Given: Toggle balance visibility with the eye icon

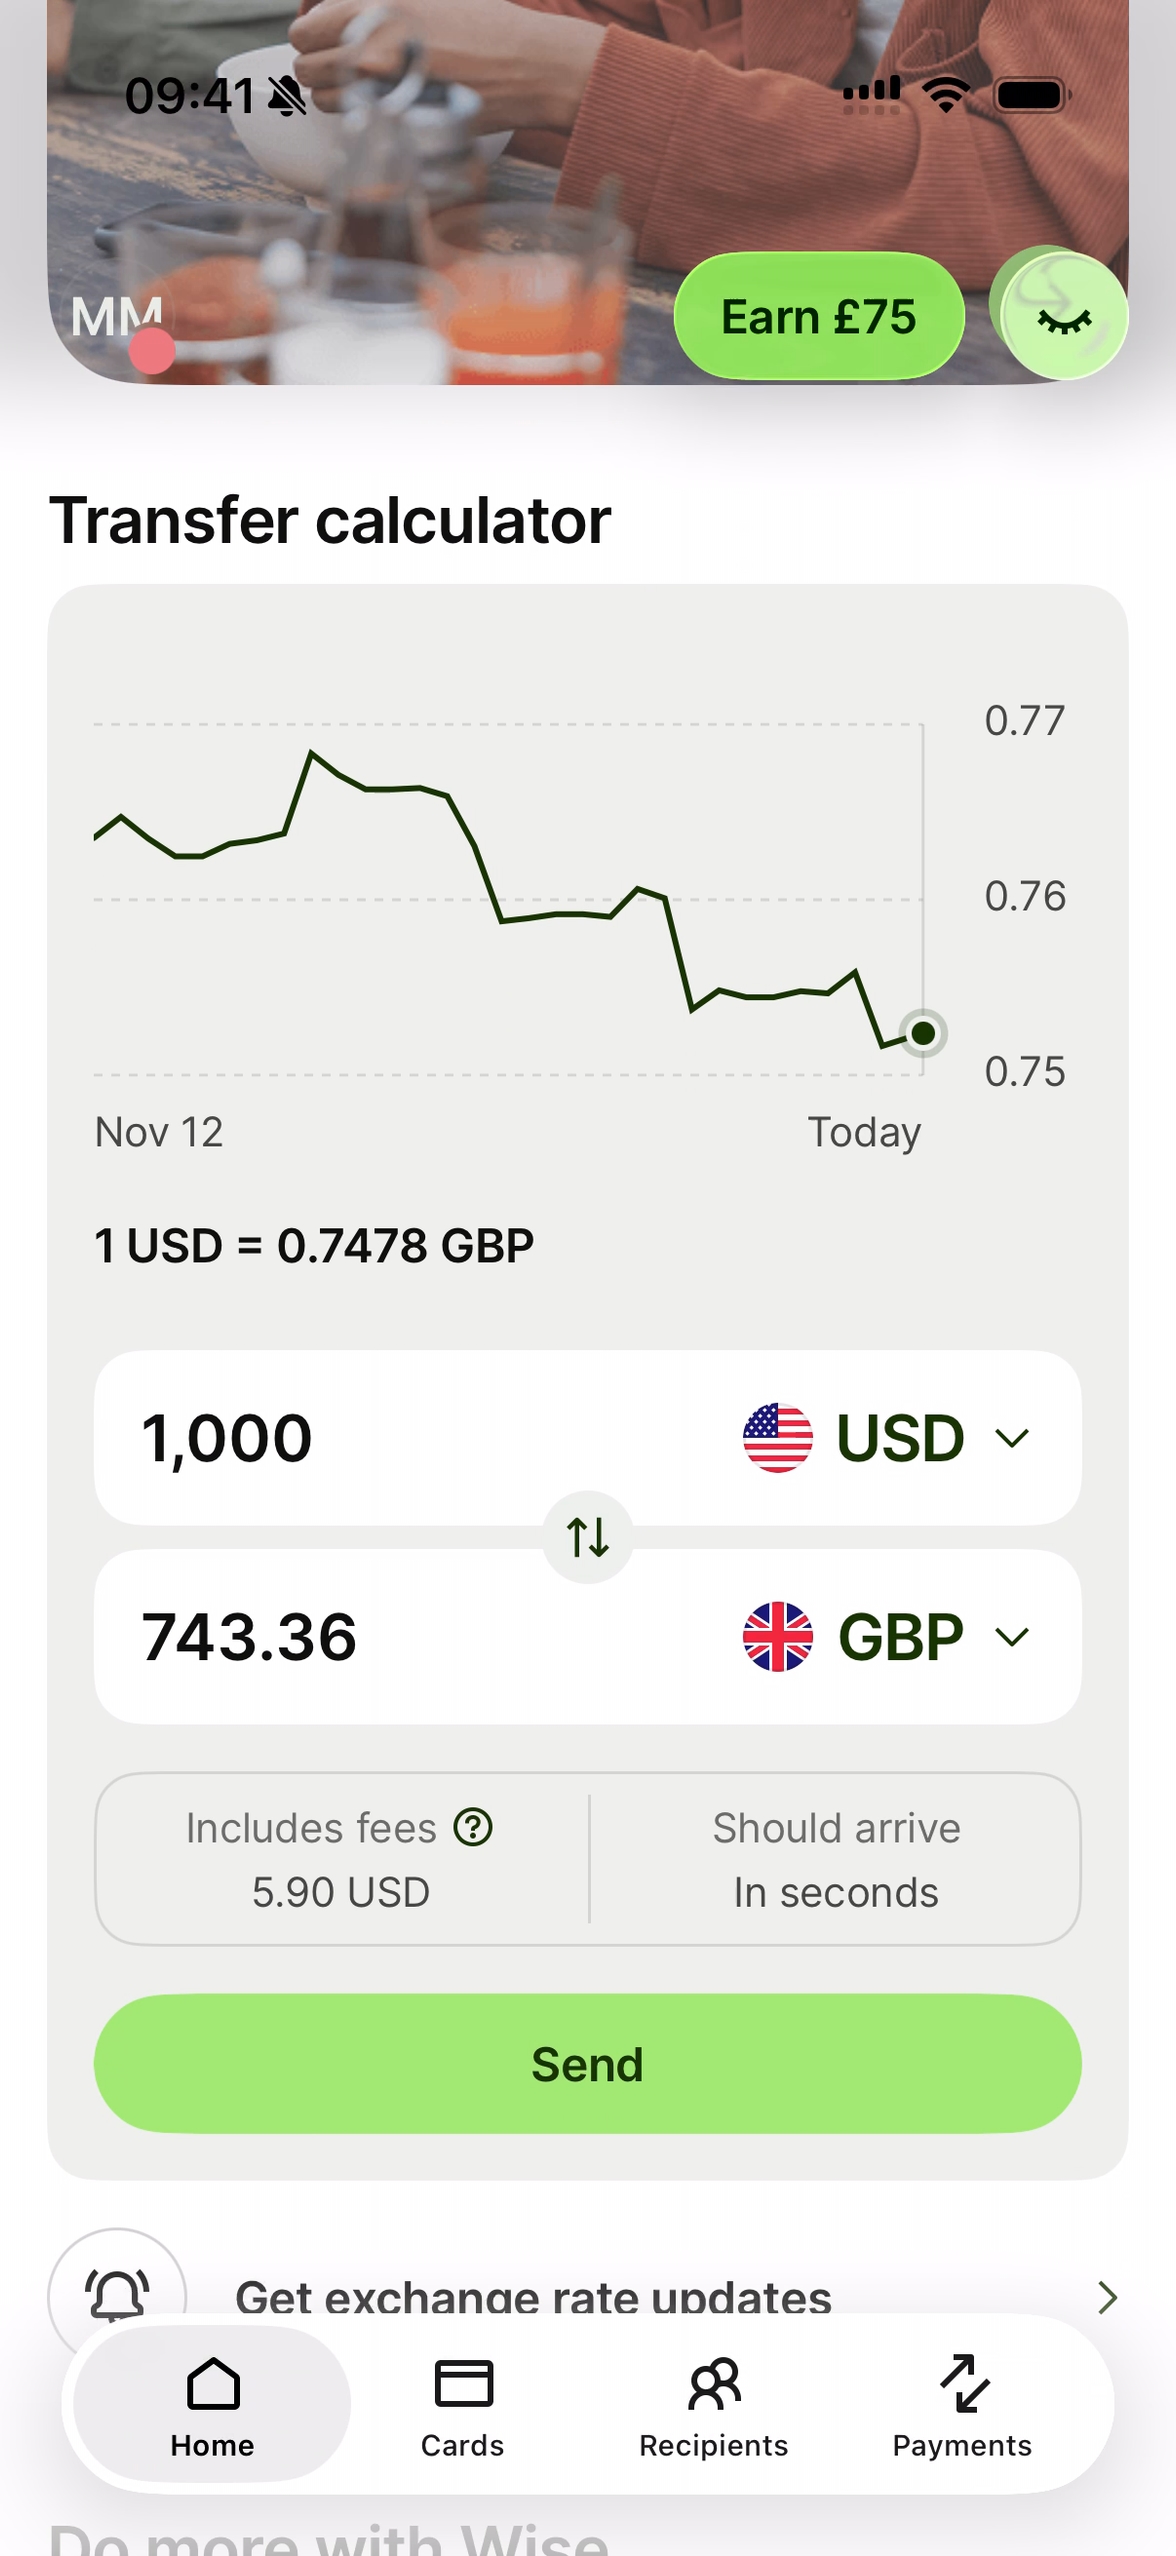Looking at the screenshot, I should click(1064, 318).
